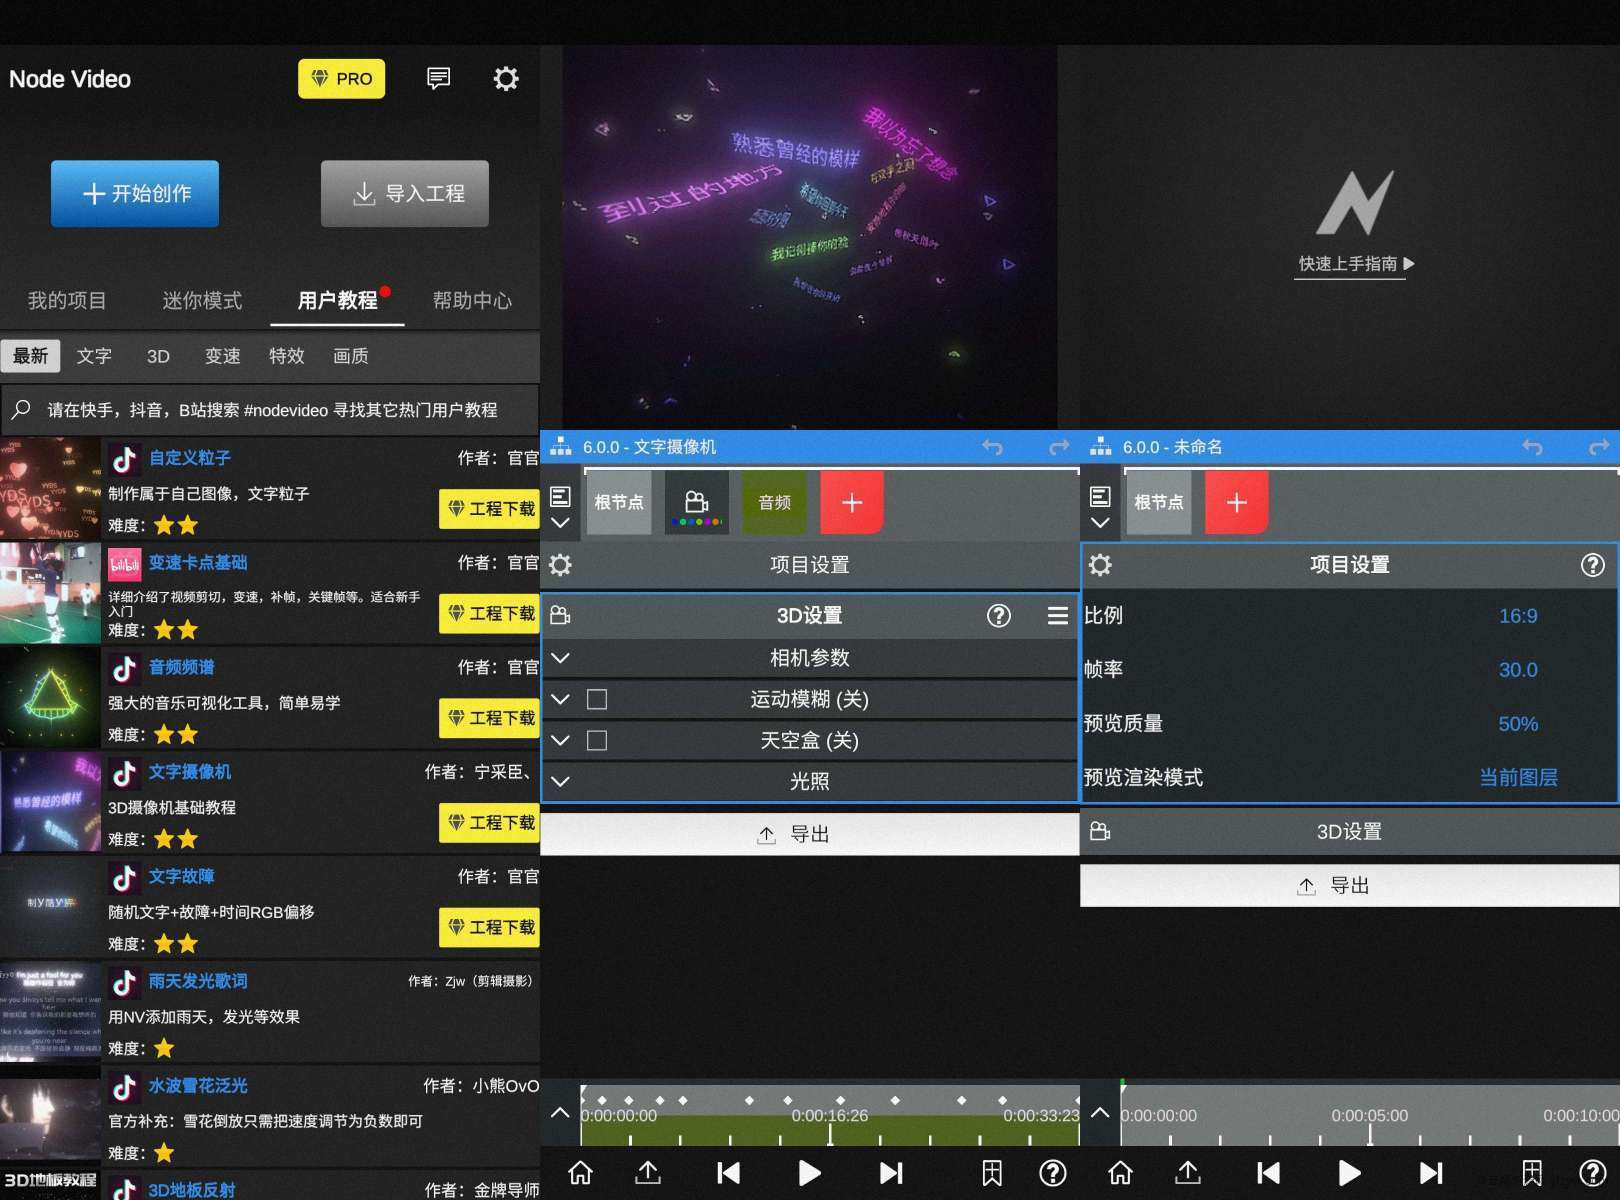Select the 文字 tutorial category filter
This screenshot has height=1200, width=1620.
[x=94, y=356]
